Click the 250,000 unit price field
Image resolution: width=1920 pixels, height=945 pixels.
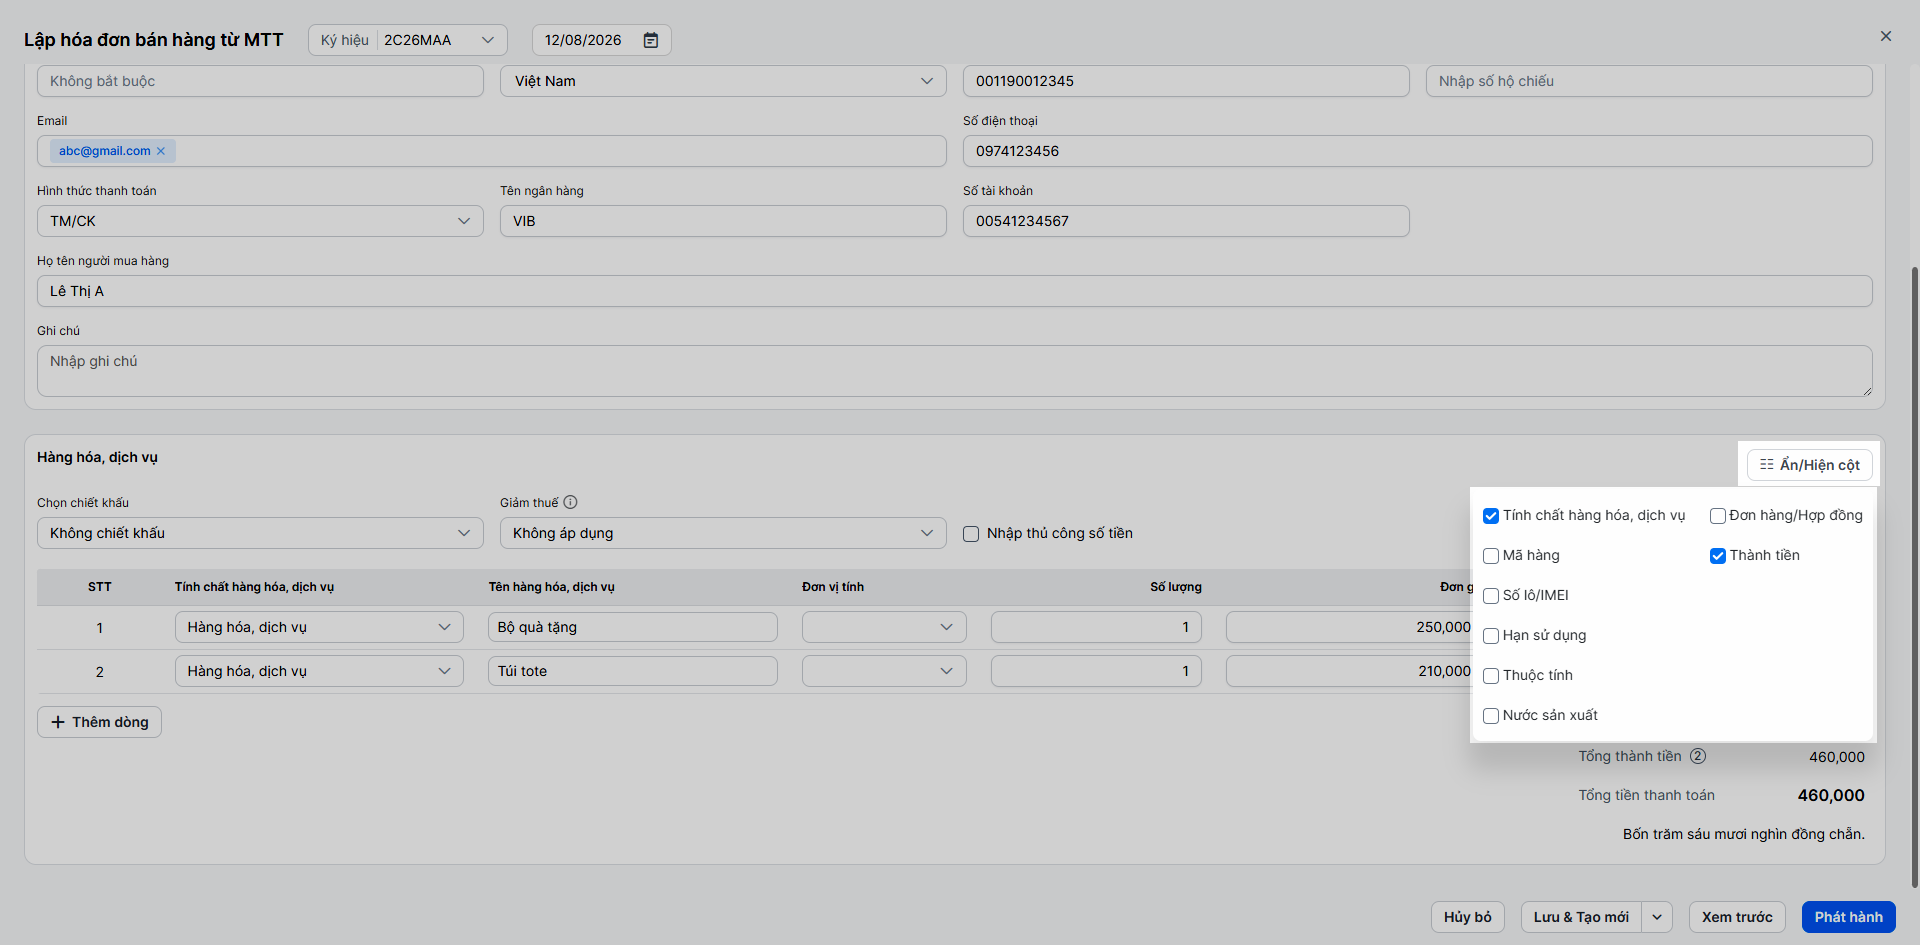click(1349, 627)
